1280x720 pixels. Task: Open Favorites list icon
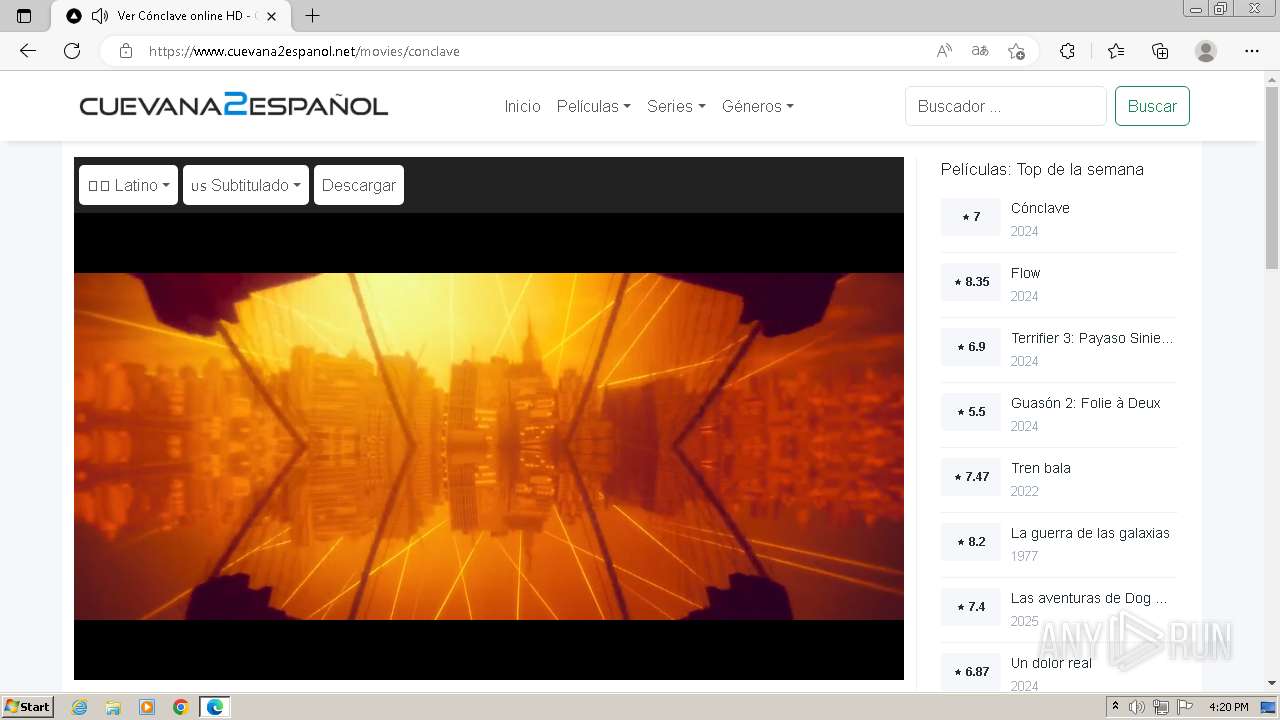coord(1116,51)
